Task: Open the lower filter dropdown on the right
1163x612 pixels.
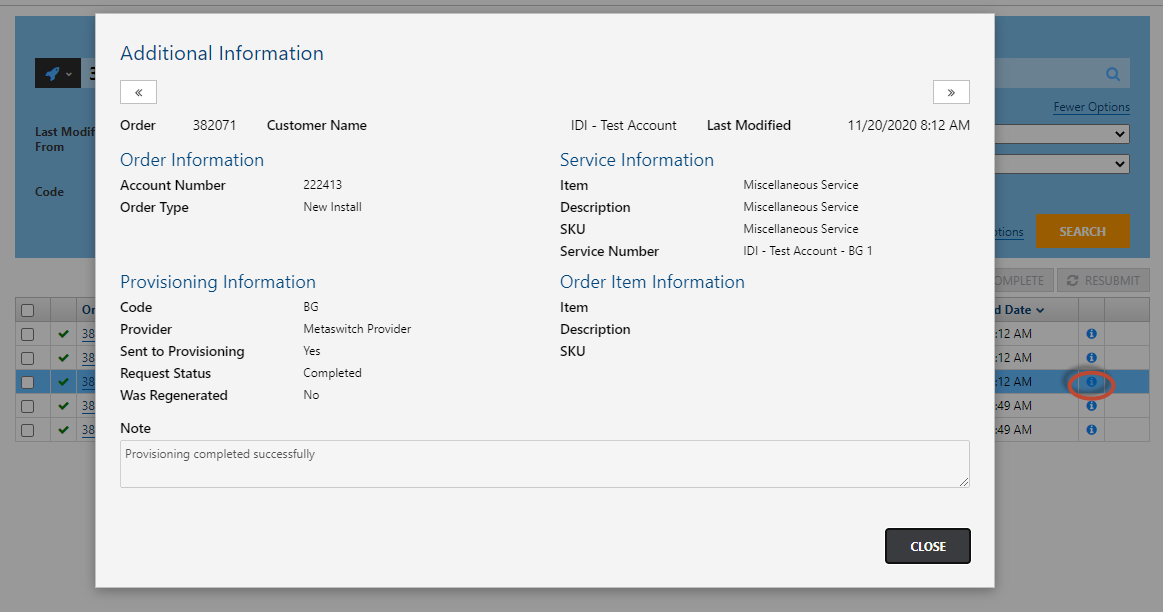Action: click(x=1061, y=163)
